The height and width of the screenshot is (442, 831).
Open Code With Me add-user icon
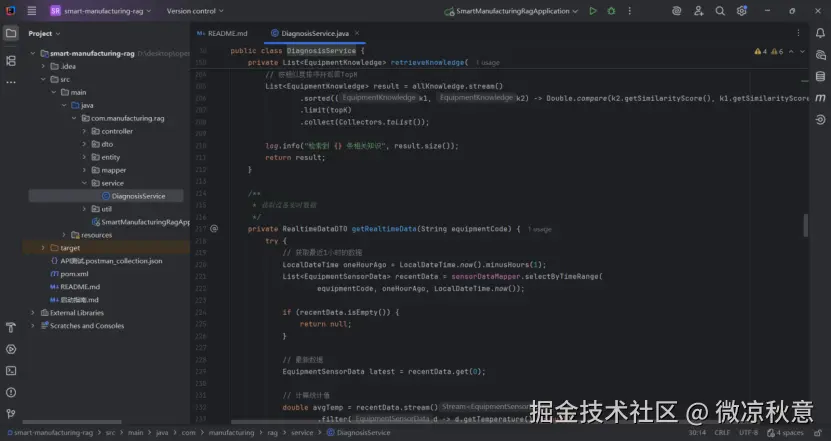tap(699, 11)
